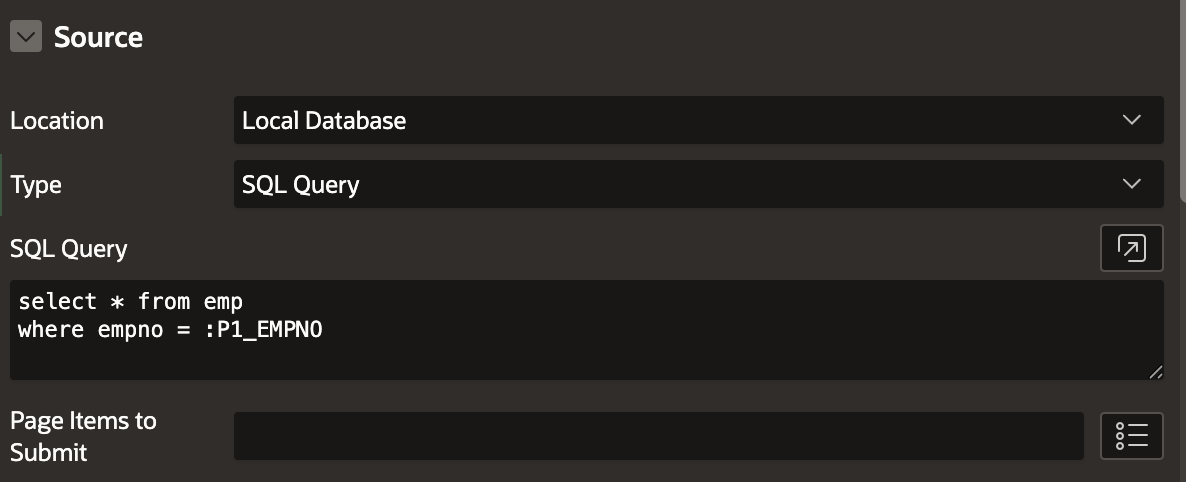Click the Source section heading text
Viewport: 1186px width, 482px height.
pos(98,37)
